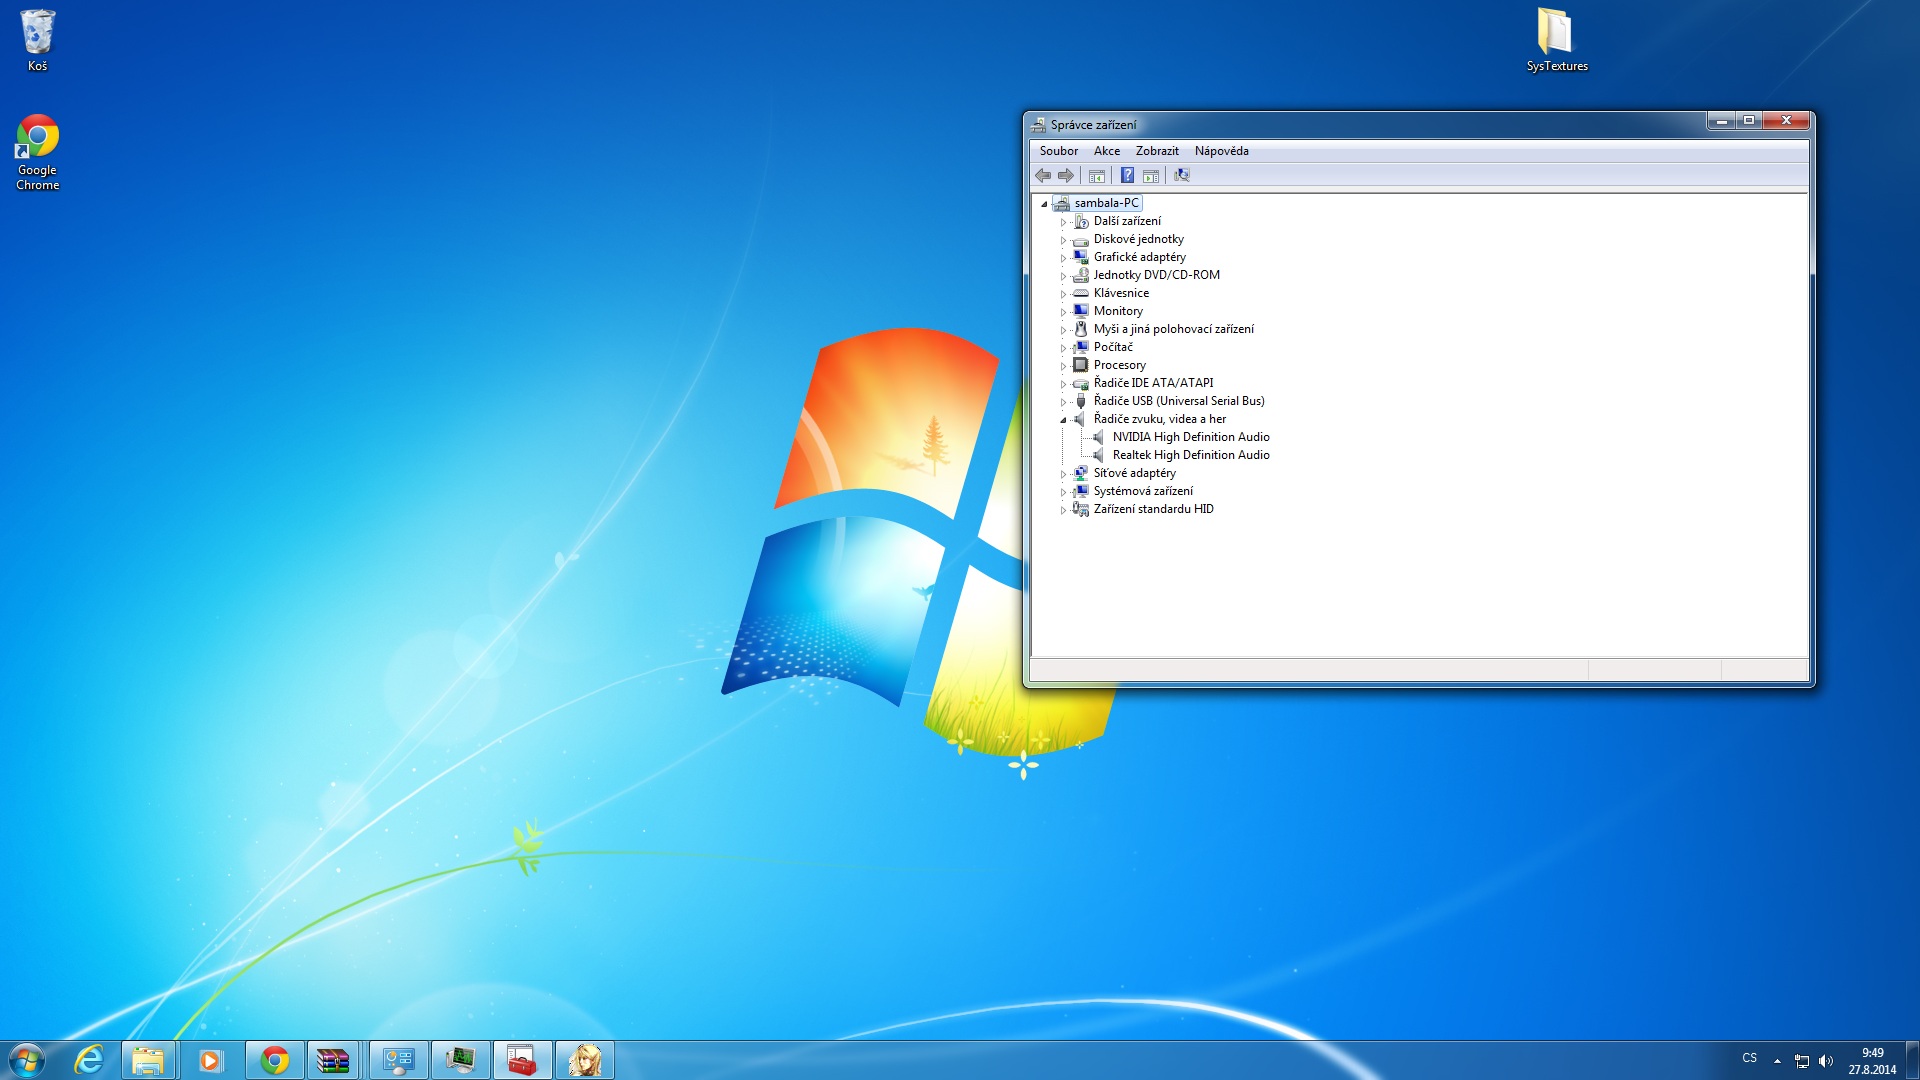Expand the Monitory category

click(x=1063, y=312)
